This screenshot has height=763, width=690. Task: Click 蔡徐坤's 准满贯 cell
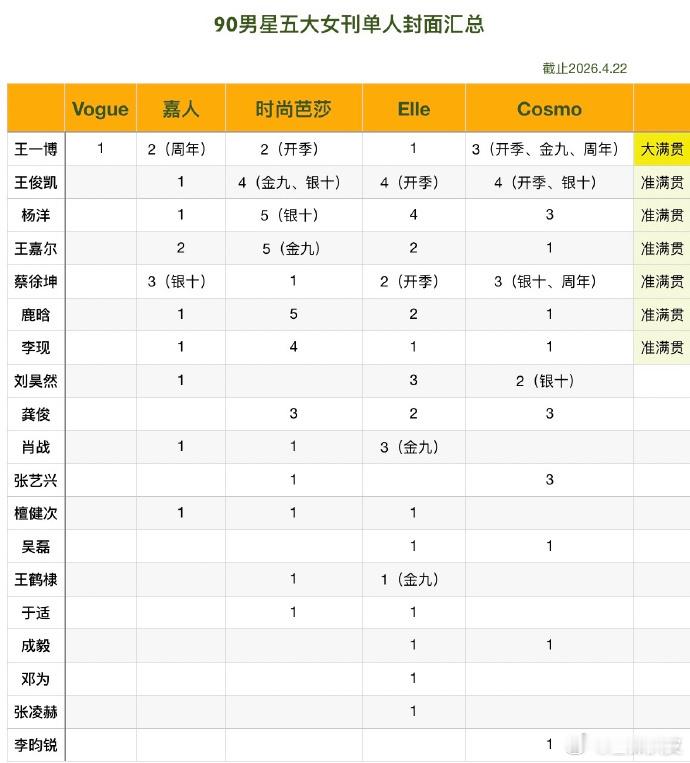coord(662,281)
